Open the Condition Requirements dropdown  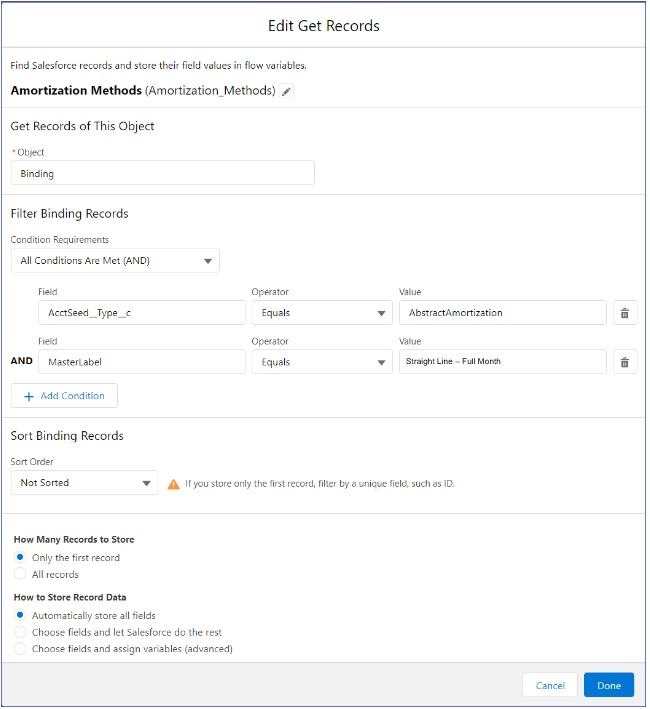pos(115,261)
